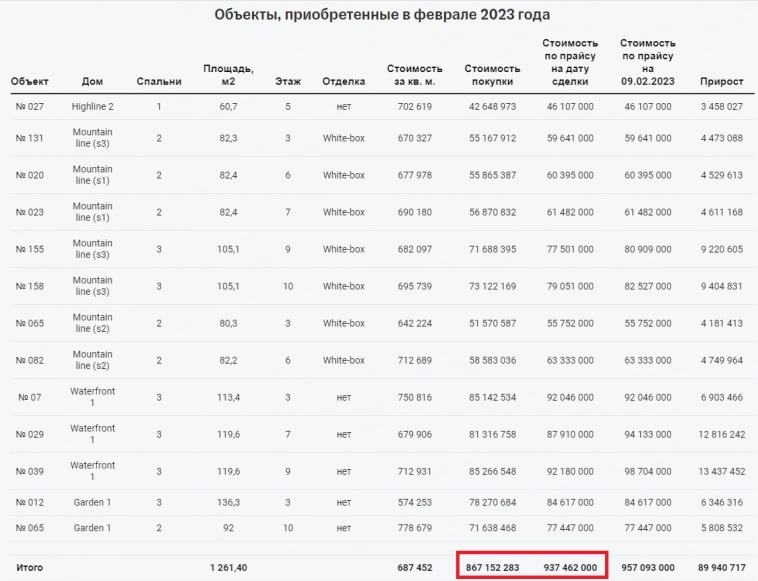Click the title 'Объекты, приобретенные в феврале 2023 года'
This screenshot has width=758, height=581.
[x=382, y=15]
